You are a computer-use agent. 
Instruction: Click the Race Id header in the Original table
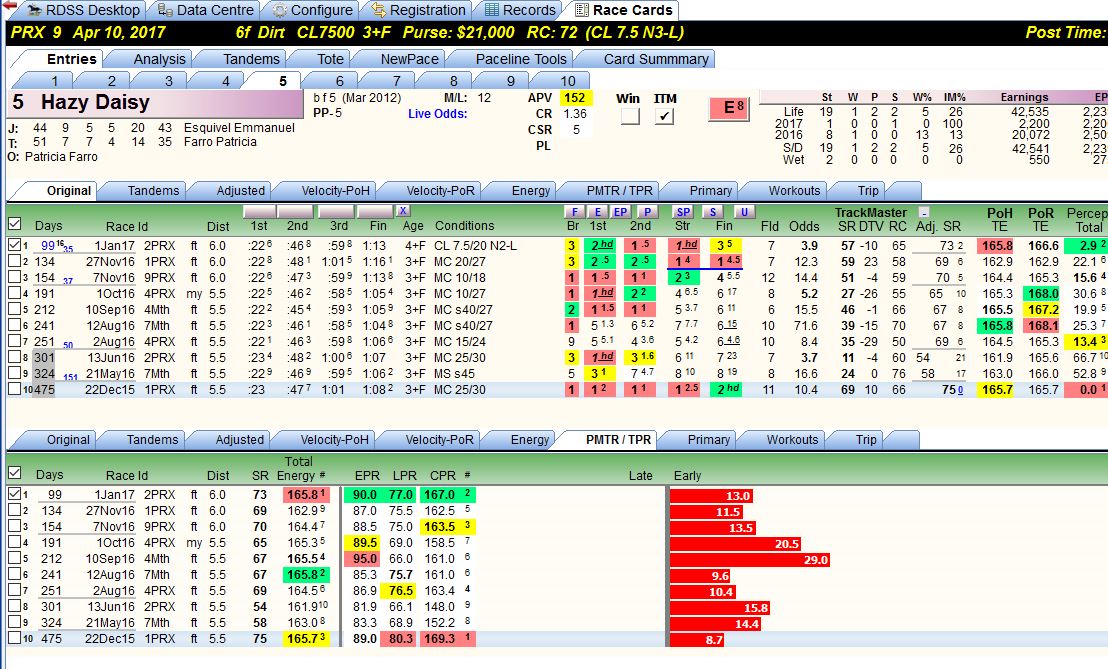[126, 226]
